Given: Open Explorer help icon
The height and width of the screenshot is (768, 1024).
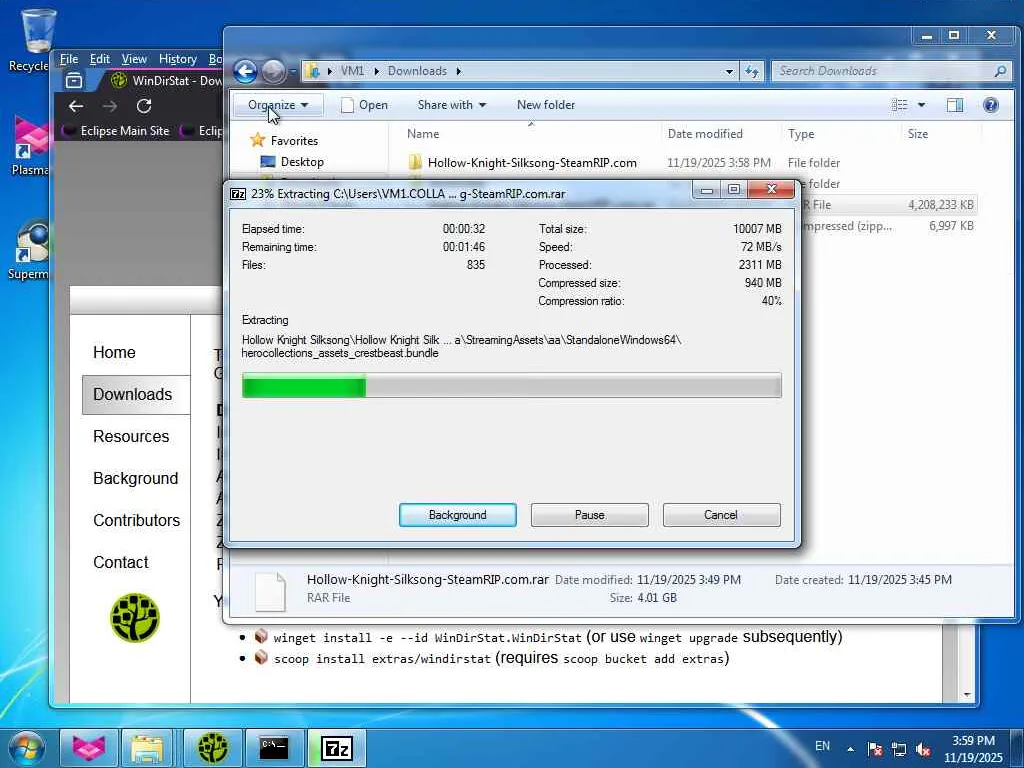Looking at the screenshot, I should pos(990,104).
